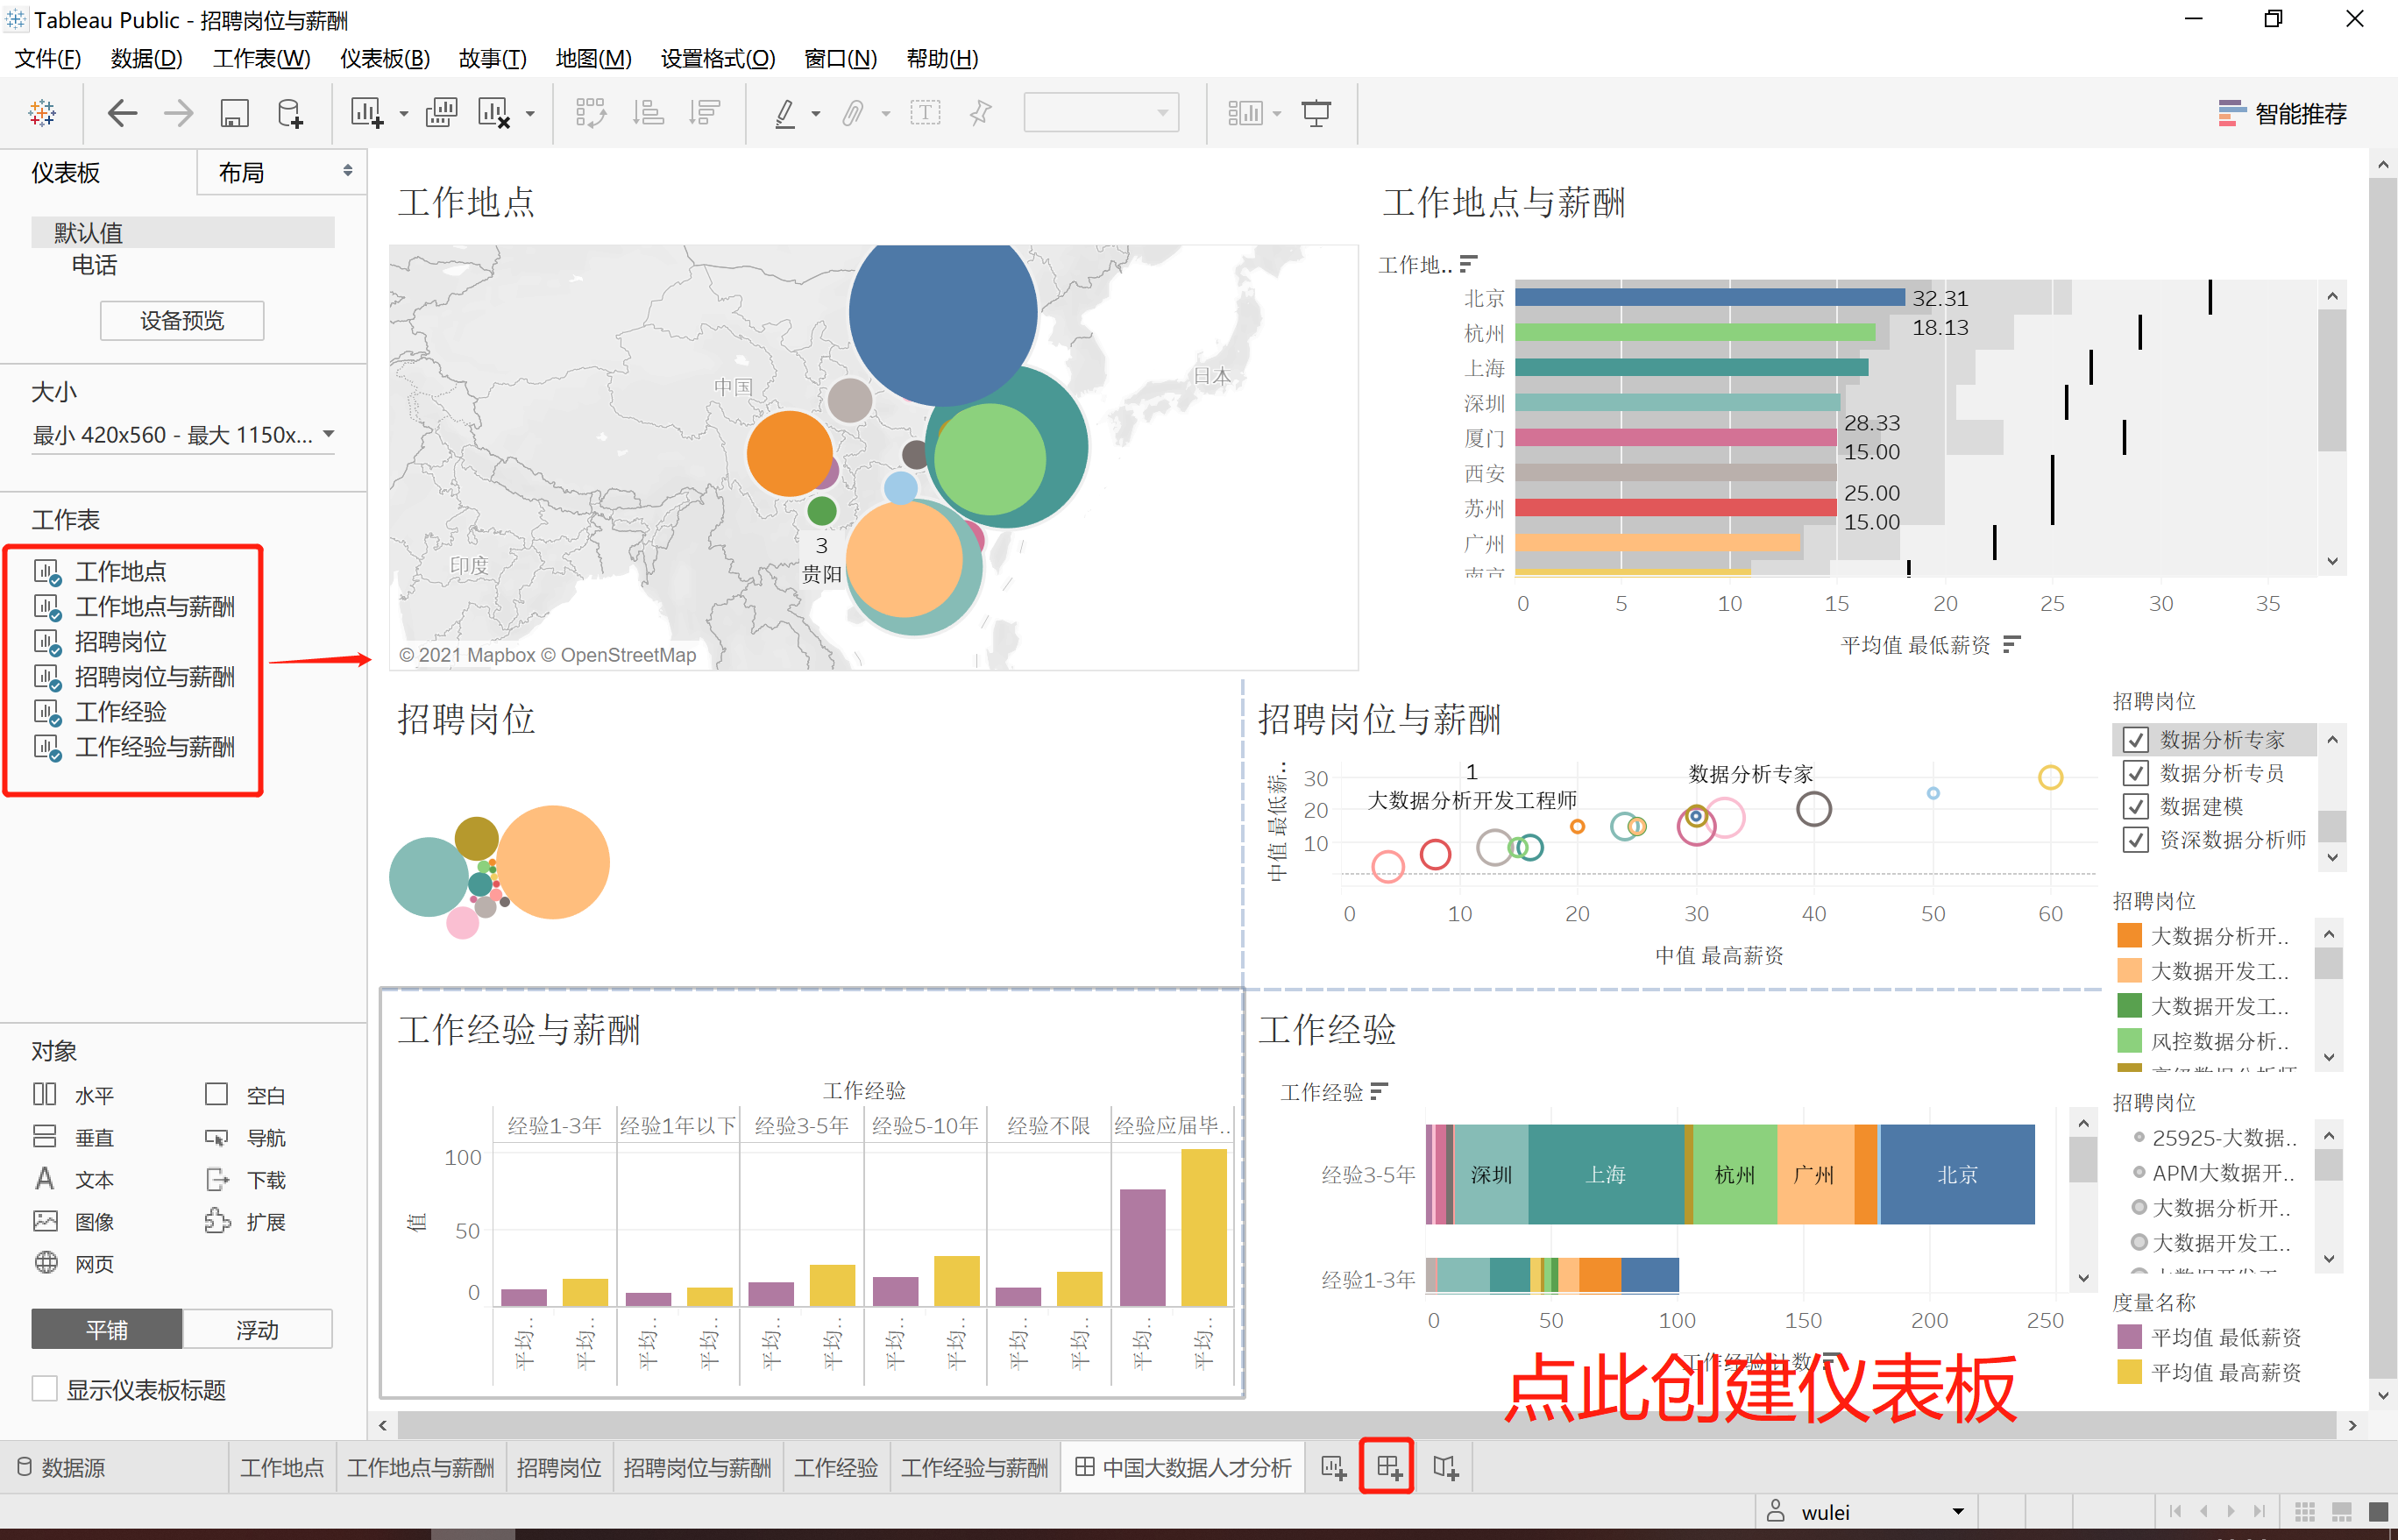Click the new story tab icon
2398x1540 pixels.
(1445, 1467)
